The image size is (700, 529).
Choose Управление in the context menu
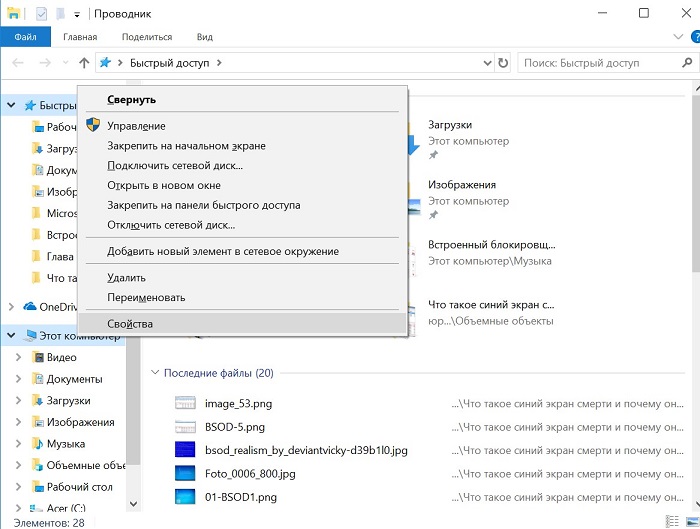click(242, 126)
